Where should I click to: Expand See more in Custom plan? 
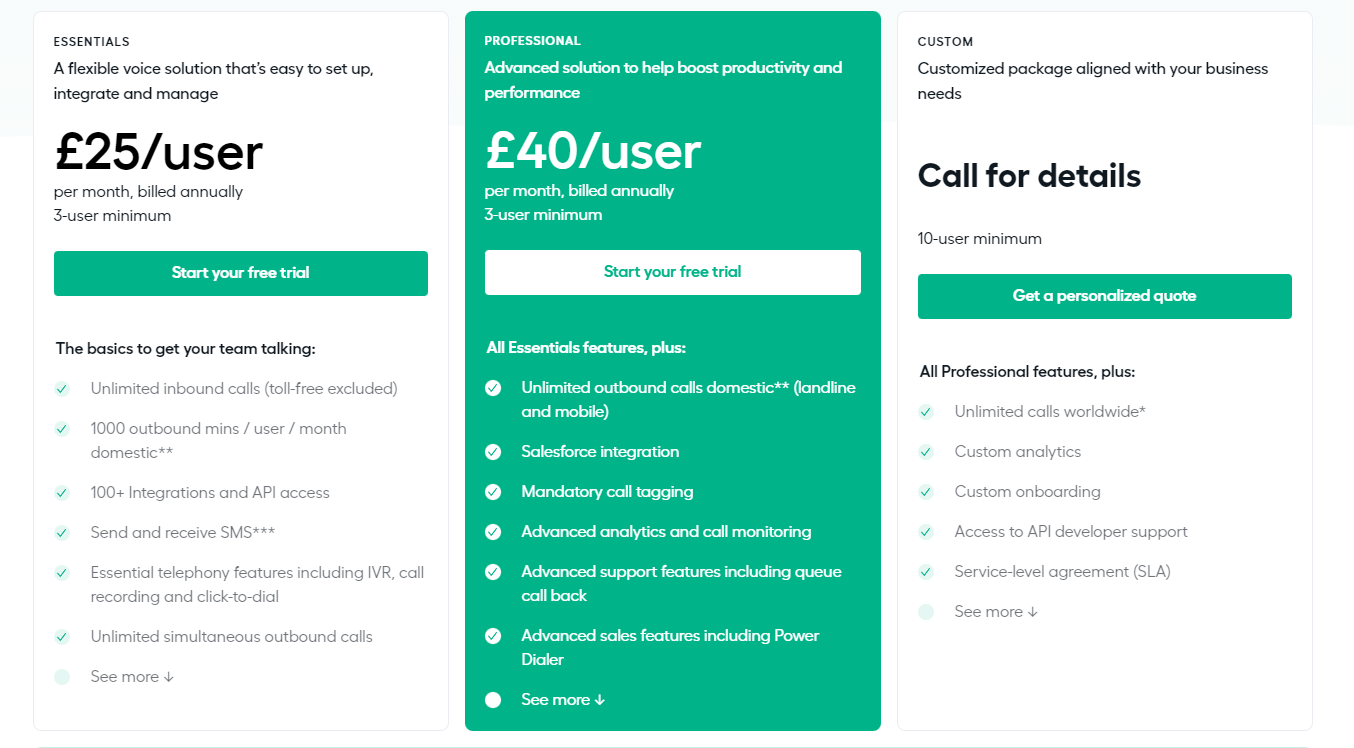click(996, 612)
